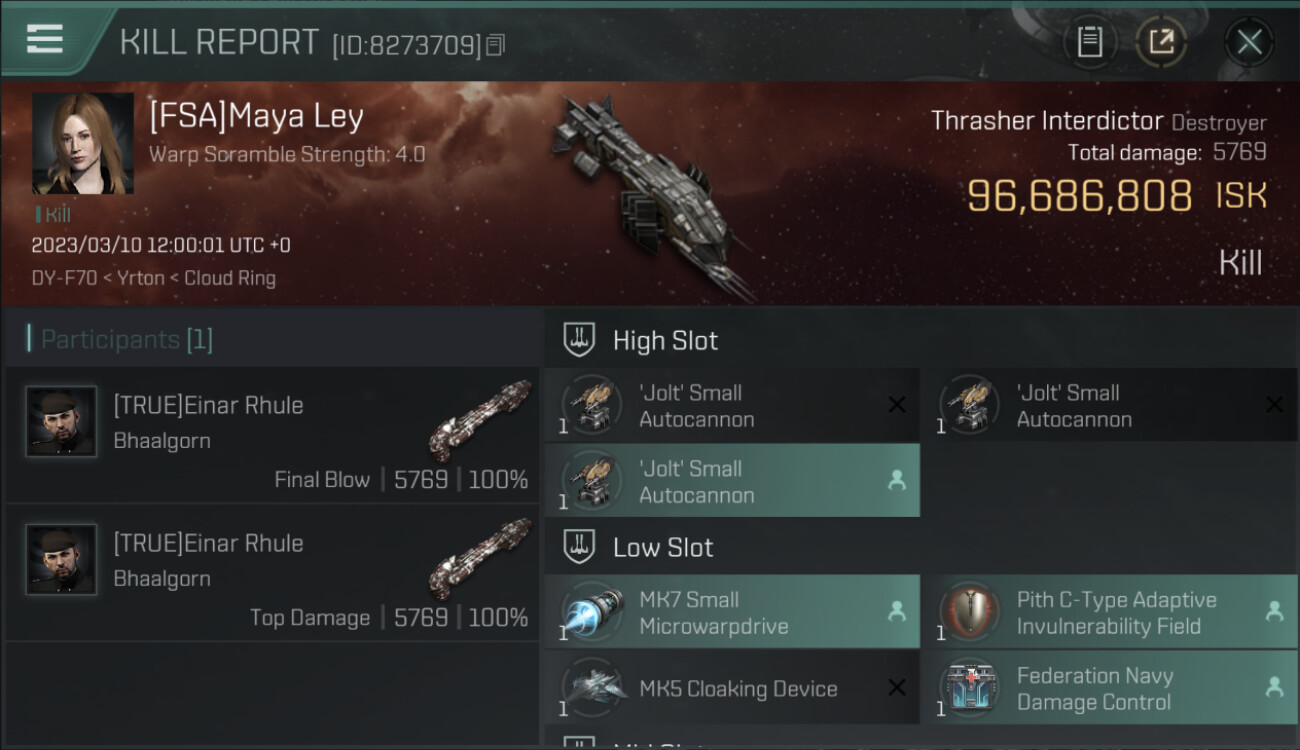Select Federation Navy Damage Control icon
Screen dimensions: 1300x750
click(x=968, y=688)
